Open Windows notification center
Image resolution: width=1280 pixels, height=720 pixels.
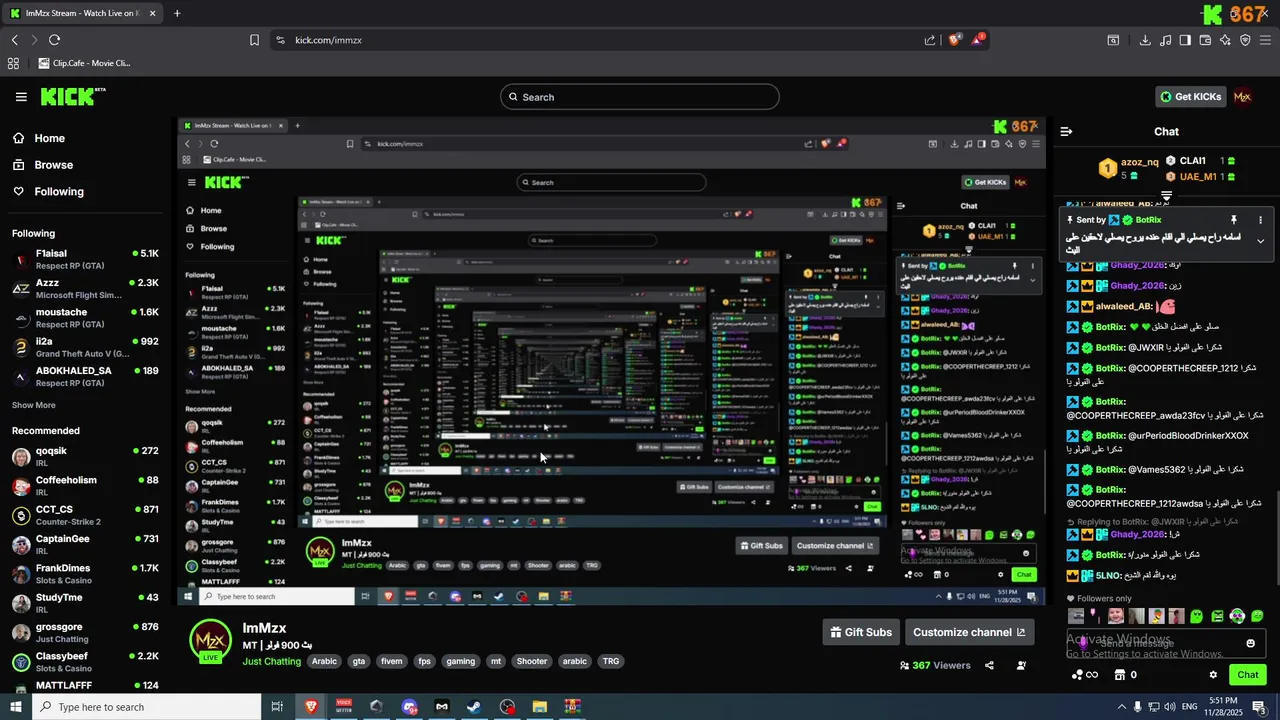tap(1259, 707)
